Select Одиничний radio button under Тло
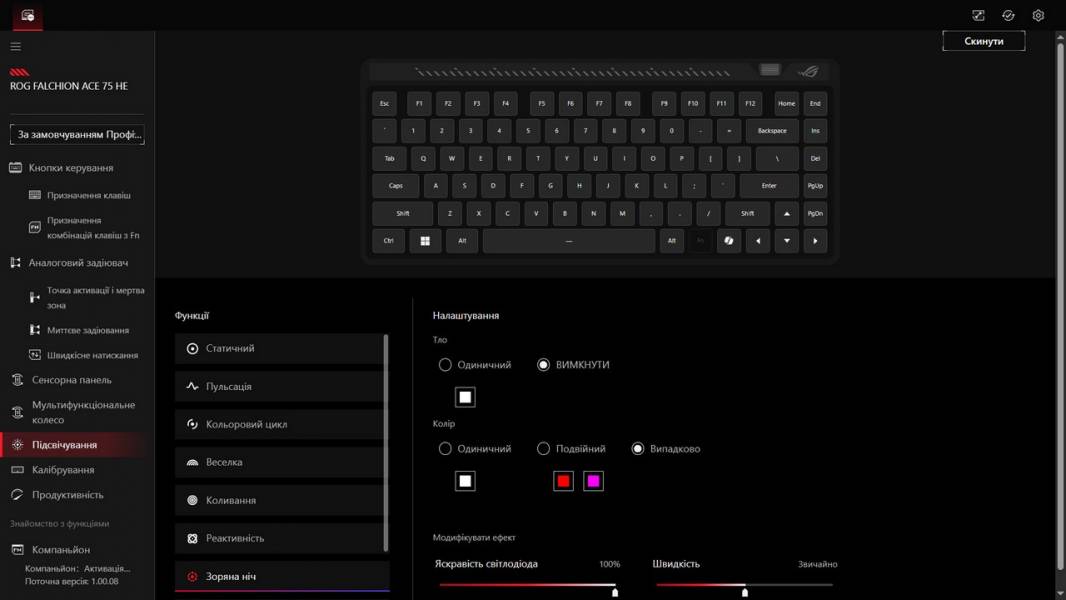Image resolution: width=1066 pixels, height=600 pixels. (445, 365)
